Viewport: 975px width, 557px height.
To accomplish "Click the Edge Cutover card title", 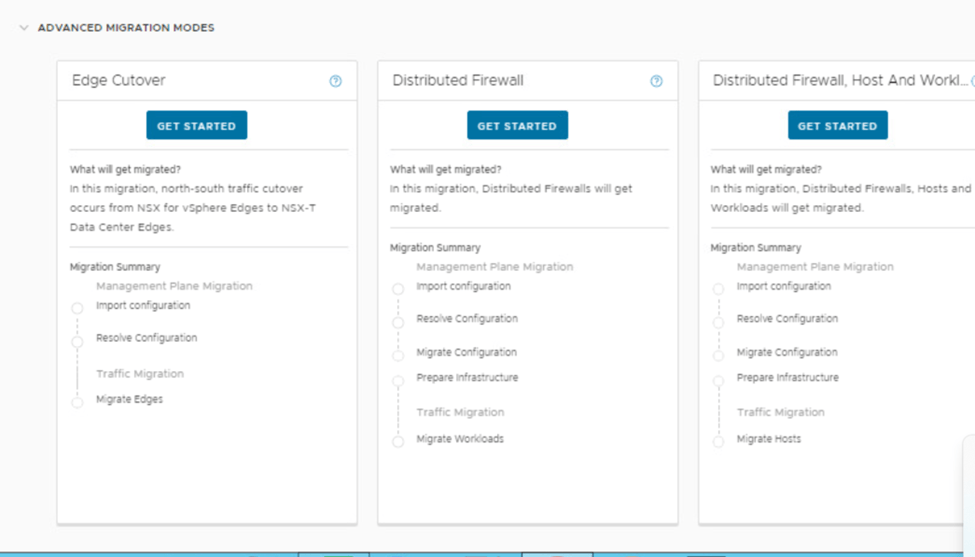I will [119, 80].
